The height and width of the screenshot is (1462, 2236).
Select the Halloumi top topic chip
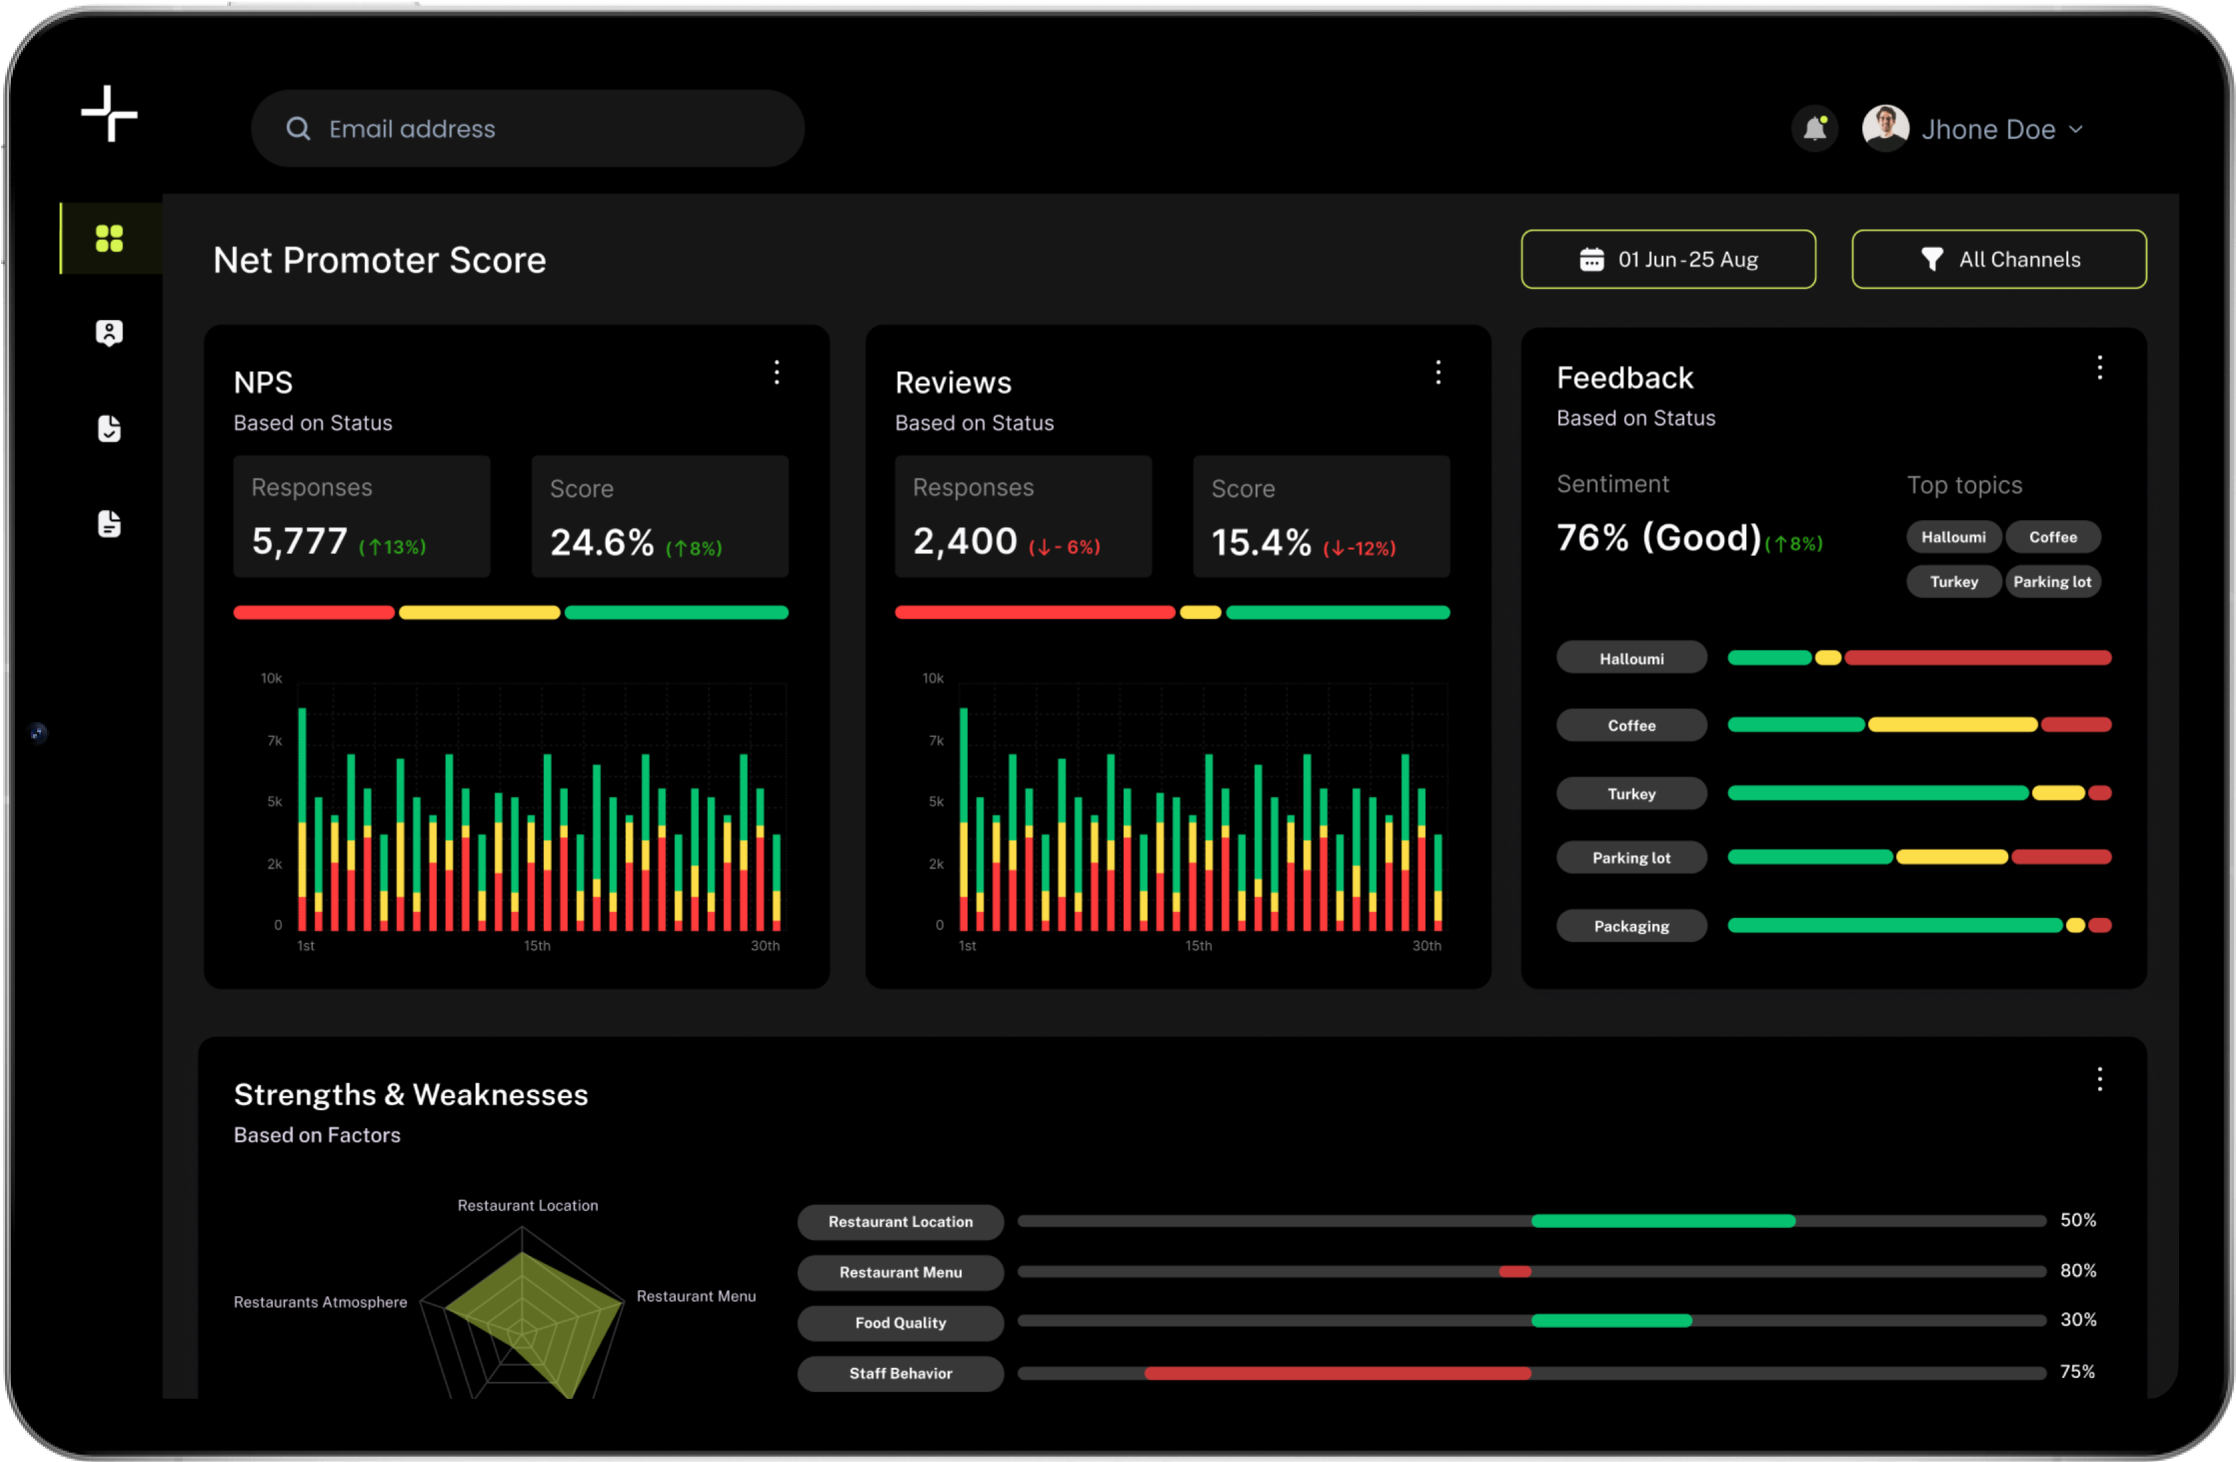(x=1953, y=537)
